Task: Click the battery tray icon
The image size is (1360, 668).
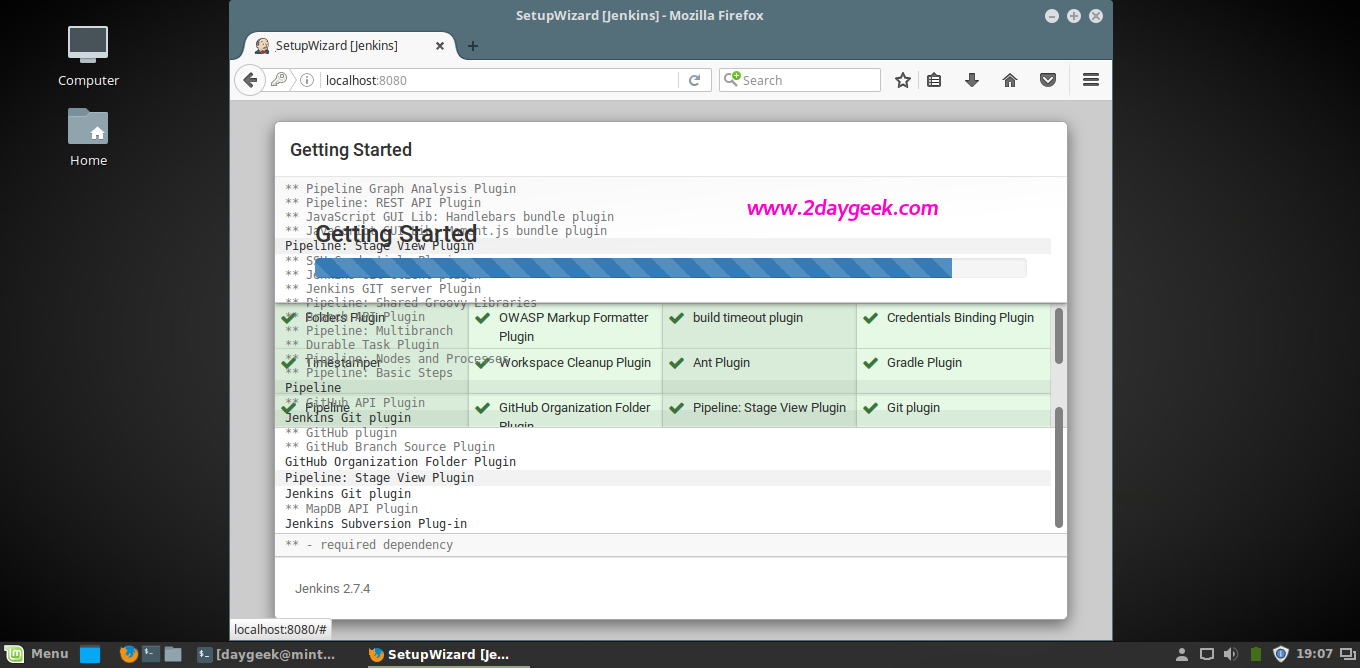Action: click(1256, 654)
